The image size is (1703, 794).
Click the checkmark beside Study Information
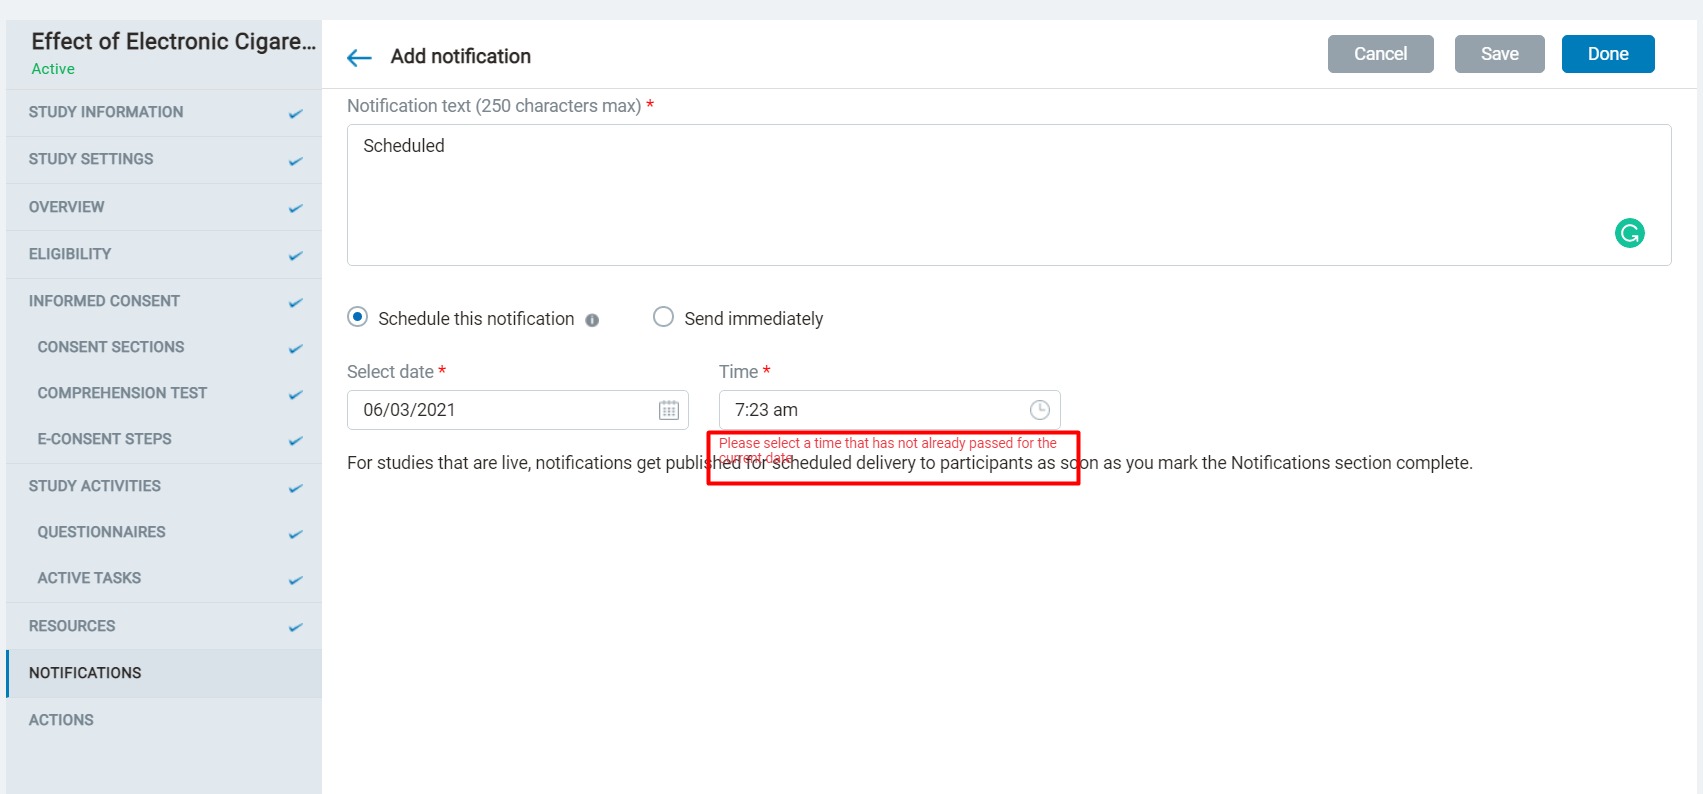tap(295, 114)
